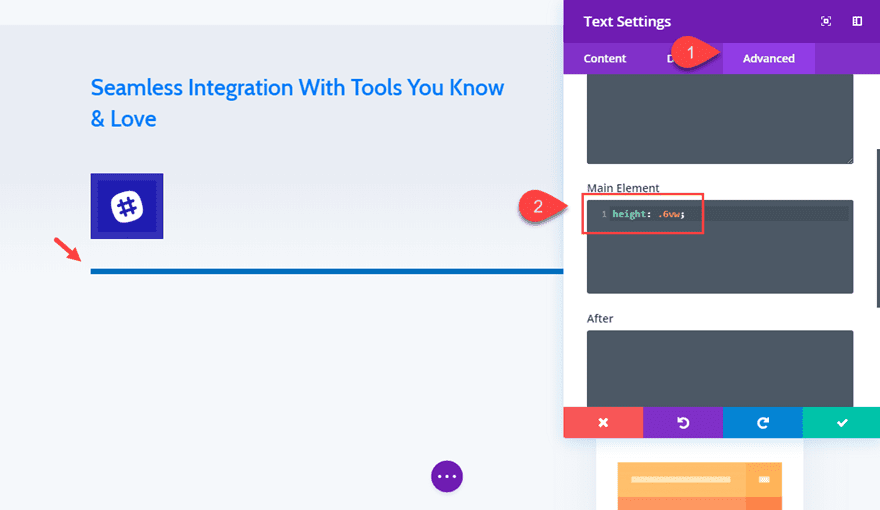Save settings with the green checkmark
Viewport: 880px width, 510px height.
[x=841, y=422]
